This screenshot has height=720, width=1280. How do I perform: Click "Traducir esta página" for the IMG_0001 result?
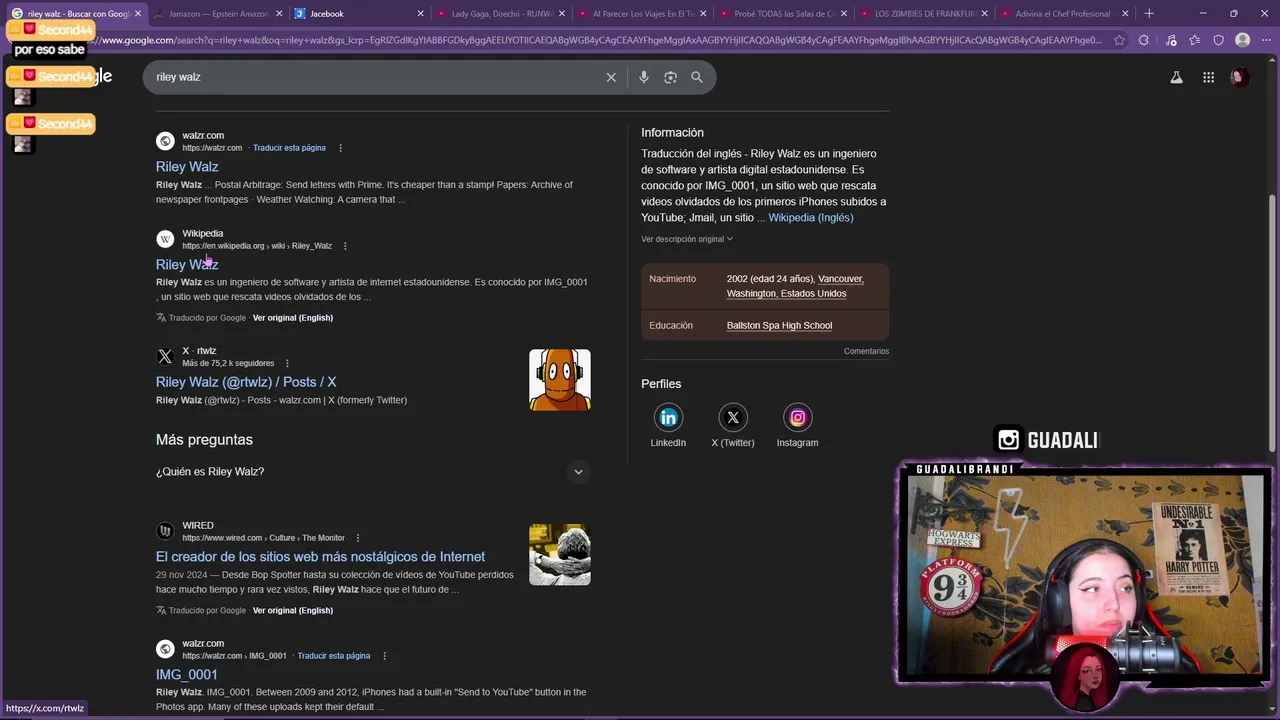coord(334,656)
